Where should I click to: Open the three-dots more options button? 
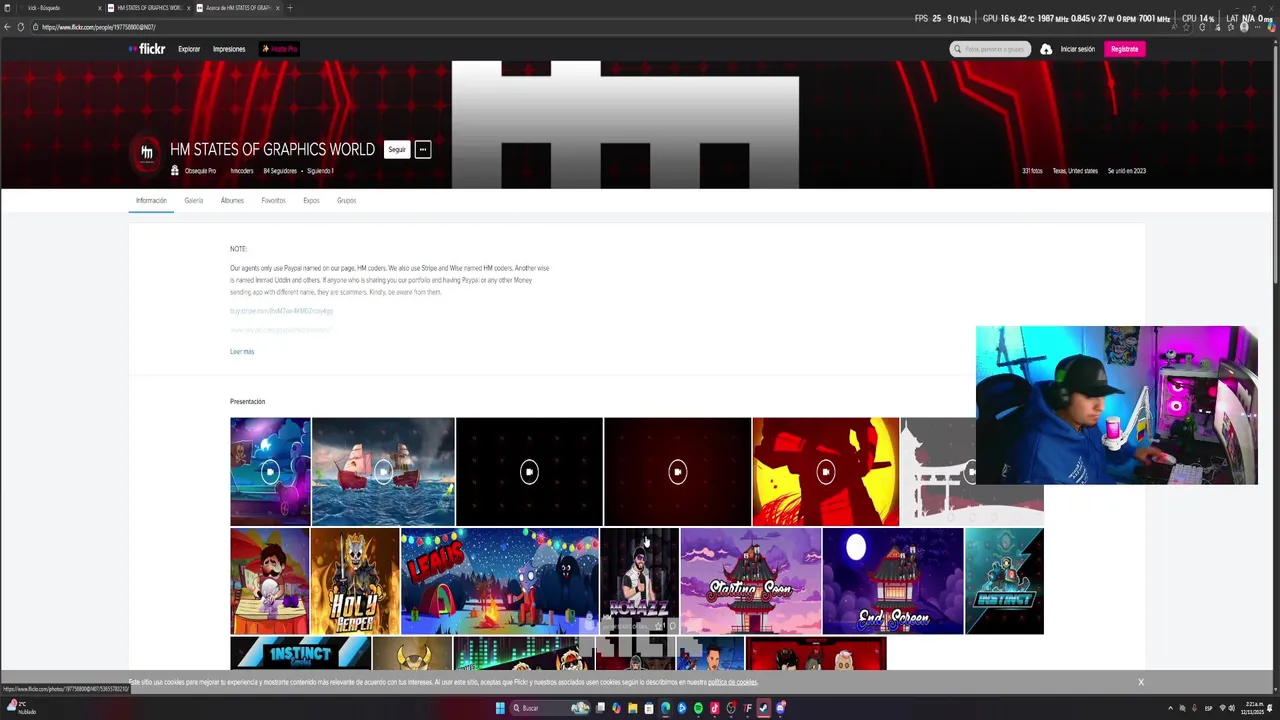[x=423, y=150]
